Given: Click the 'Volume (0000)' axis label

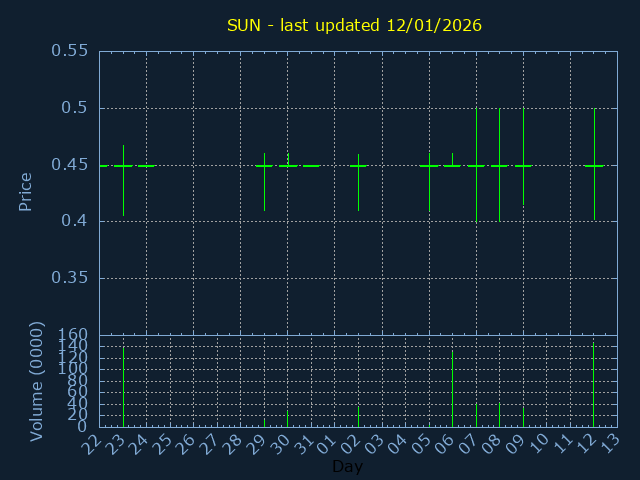Looking at the screenshot, I should [x=37, y=381].
